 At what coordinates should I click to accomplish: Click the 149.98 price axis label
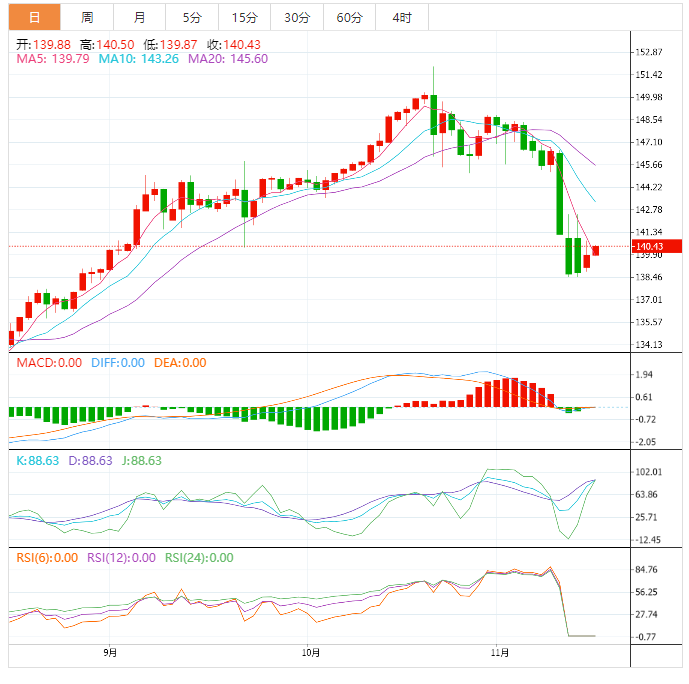649,97
